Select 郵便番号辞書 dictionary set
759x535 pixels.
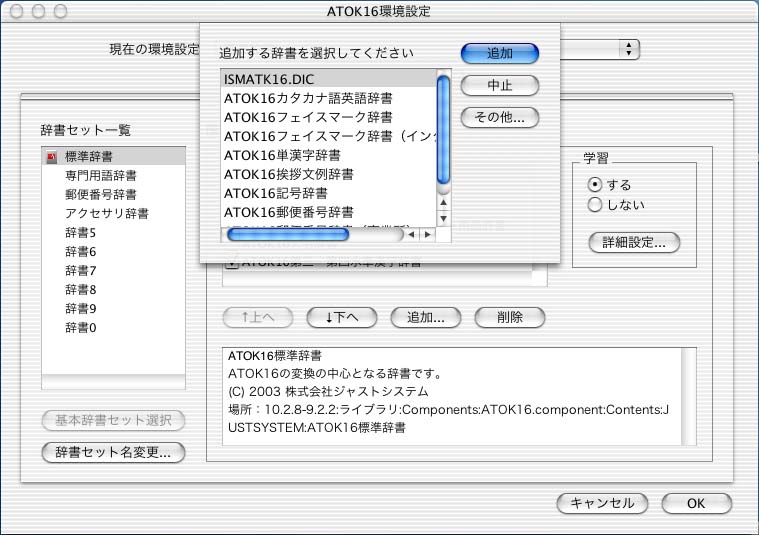click(113, 195)
